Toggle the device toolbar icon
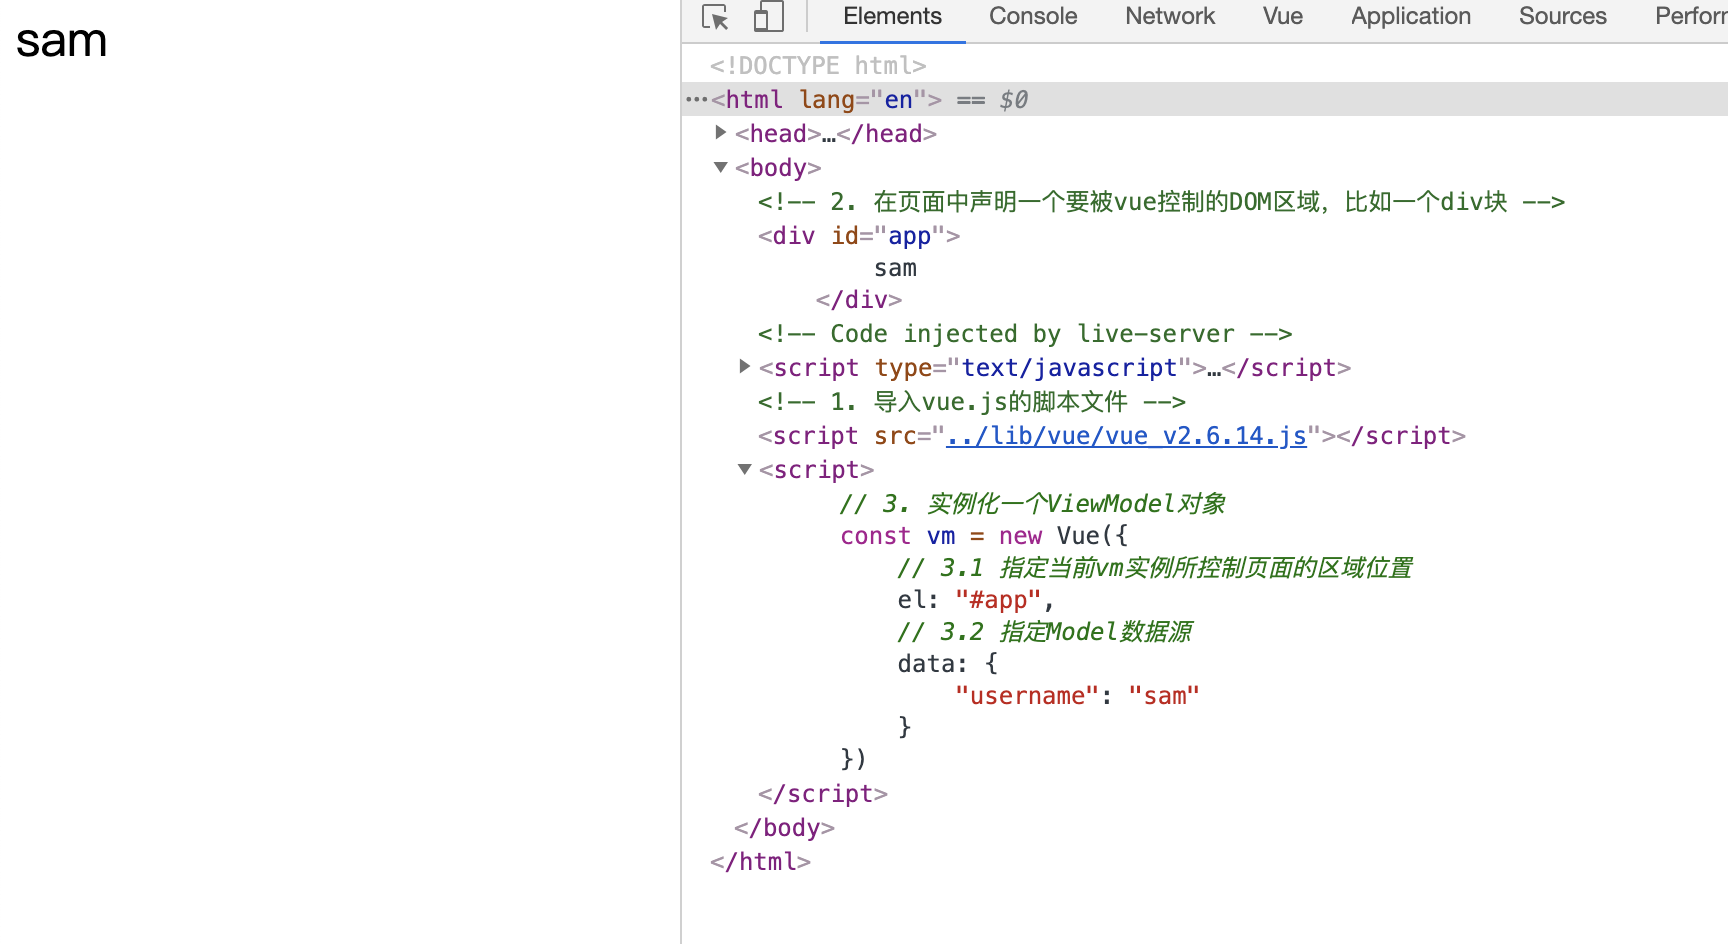Screen dimensions: 1728x944 [768, 17]
